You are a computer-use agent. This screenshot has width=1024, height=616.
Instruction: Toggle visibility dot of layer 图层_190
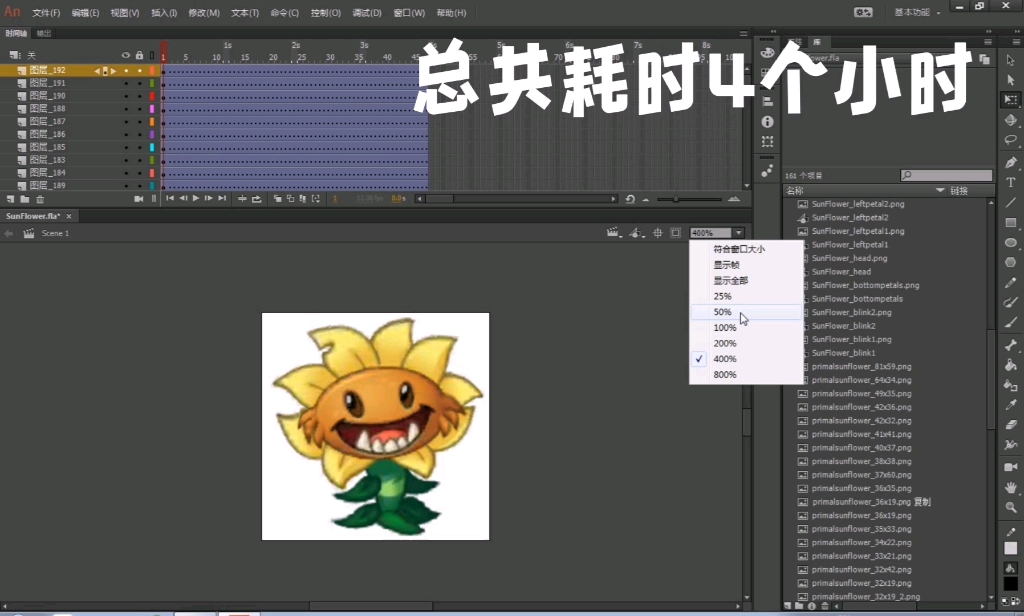(x=126, y=96)
